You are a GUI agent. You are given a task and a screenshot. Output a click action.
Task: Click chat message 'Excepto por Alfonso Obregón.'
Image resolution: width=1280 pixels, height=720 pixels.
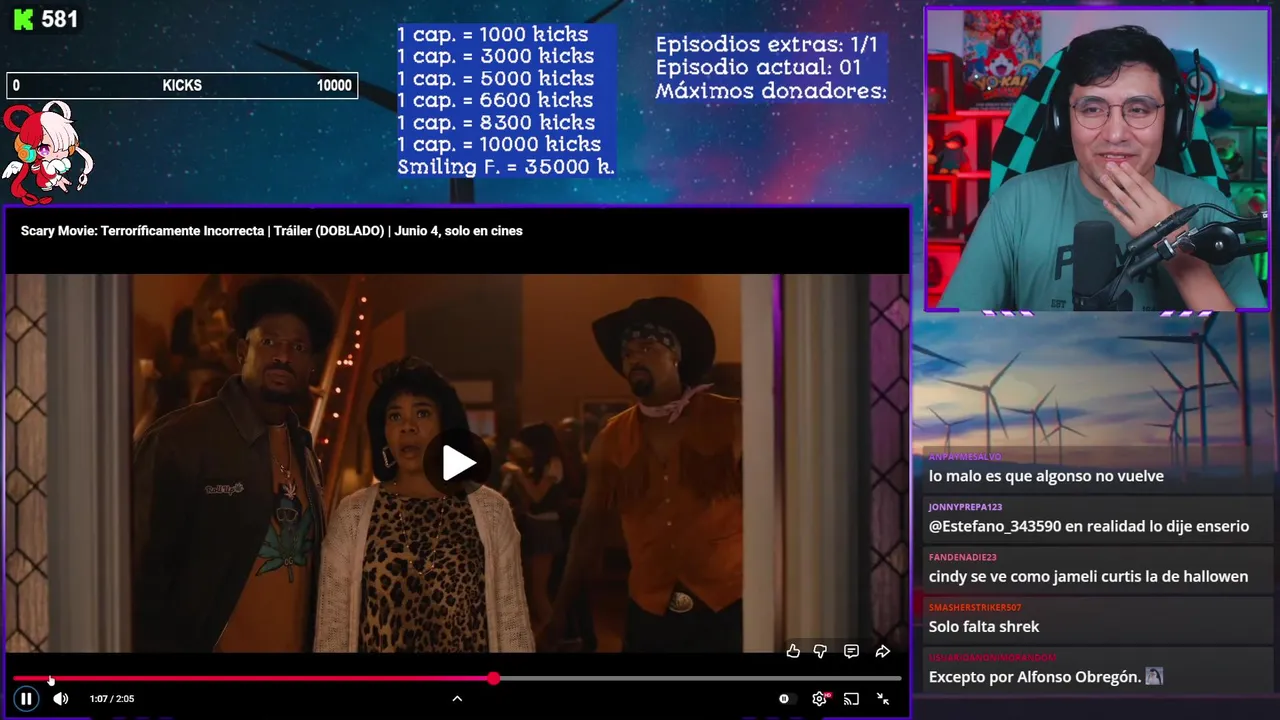click(1035, 677)
